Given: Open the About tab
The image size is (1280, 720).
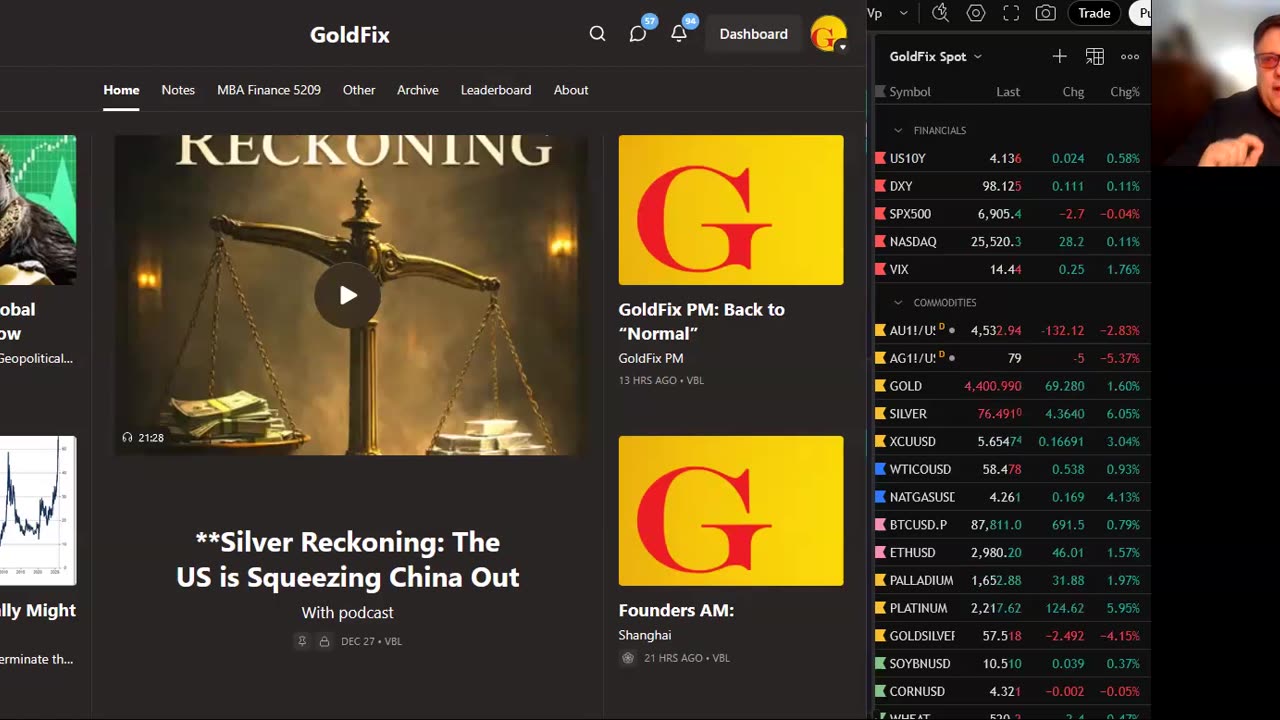Looking at the screenshot, I should click(x=571, y=90).
